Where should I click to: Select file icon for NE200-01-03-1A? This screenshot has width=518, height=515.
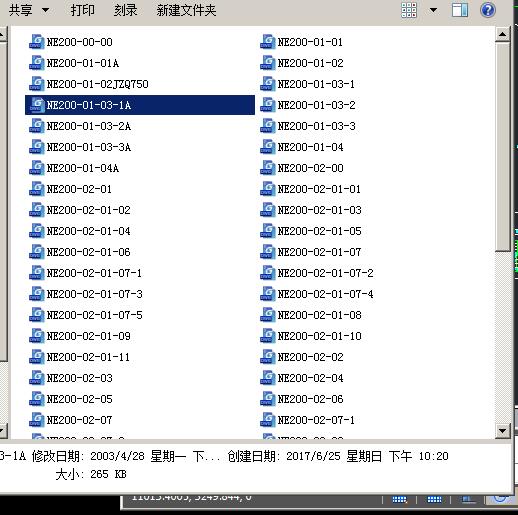click(x=37, y=105)
